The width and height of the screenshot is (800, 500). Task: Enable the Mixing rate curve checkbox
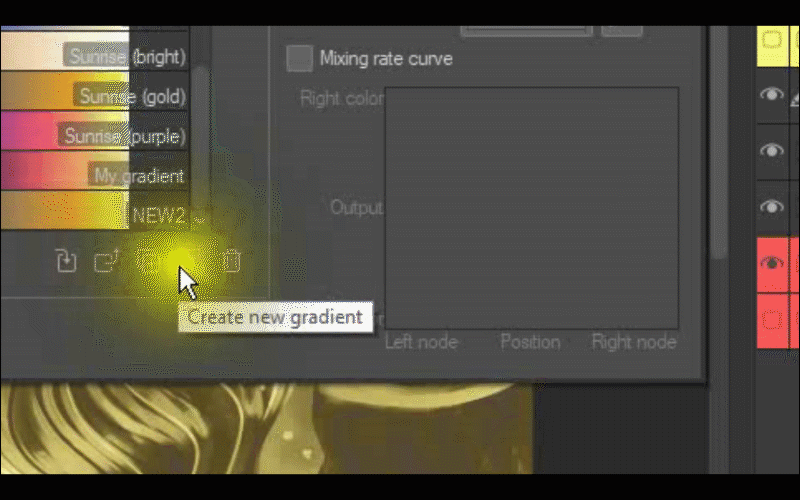(299, 58)
